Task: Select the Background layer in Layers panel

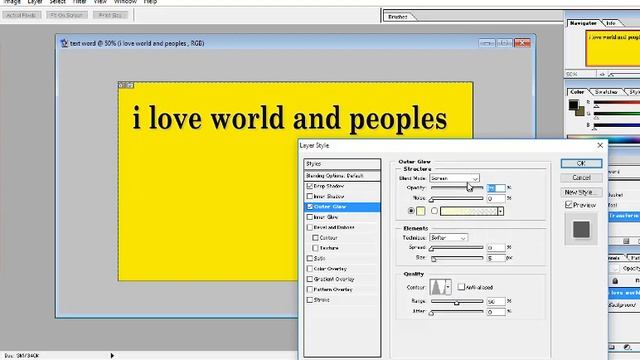Action: [x=624, y=305]
